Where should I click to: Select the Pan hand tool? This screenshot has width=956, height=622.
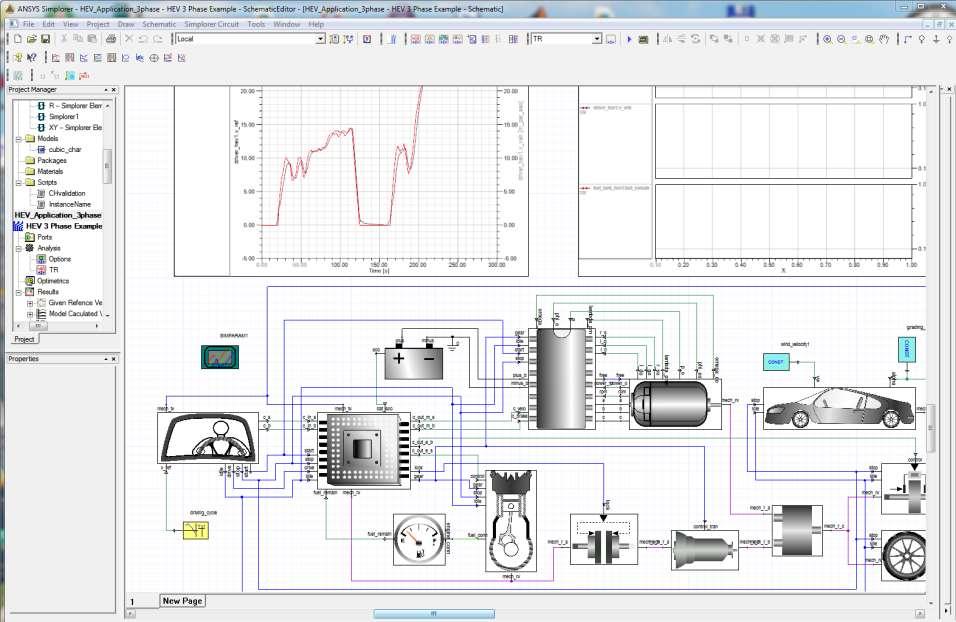[884, 39]
